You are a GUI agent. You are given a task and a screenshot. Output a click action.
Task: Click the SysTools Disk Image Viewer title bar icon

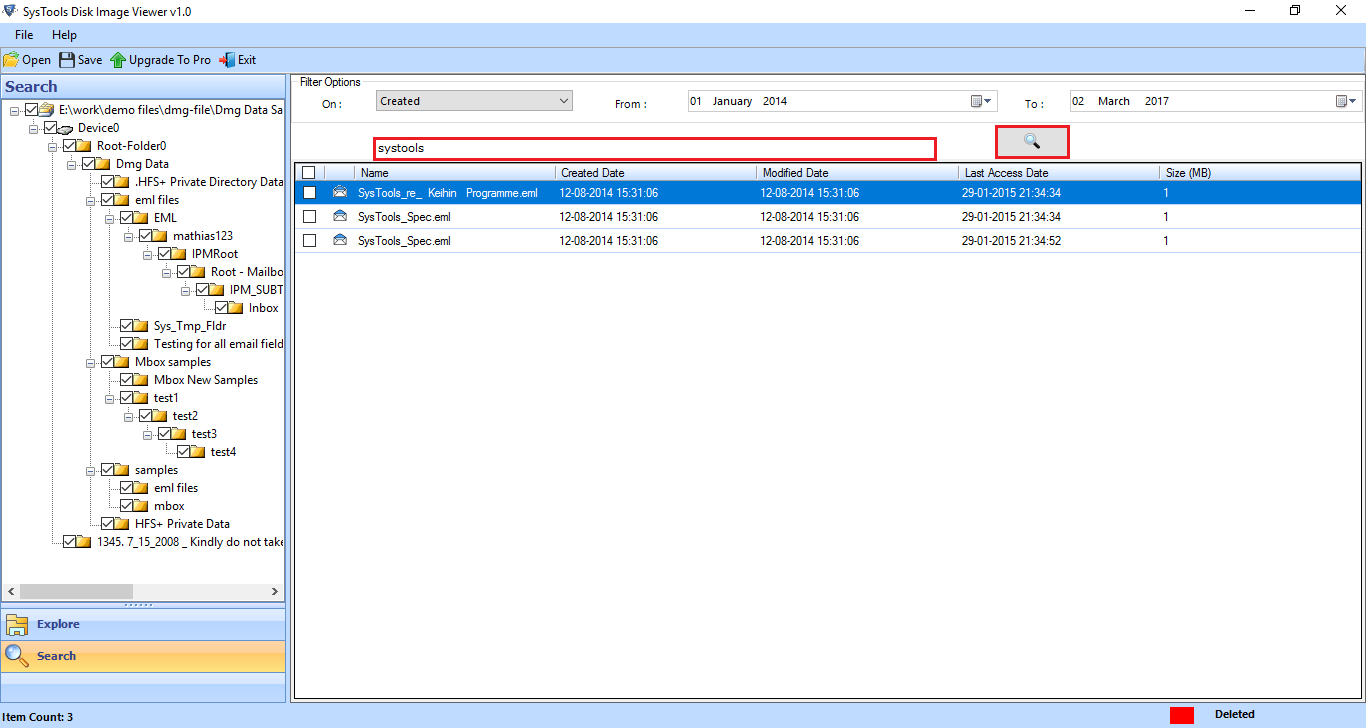pos(9,10)
